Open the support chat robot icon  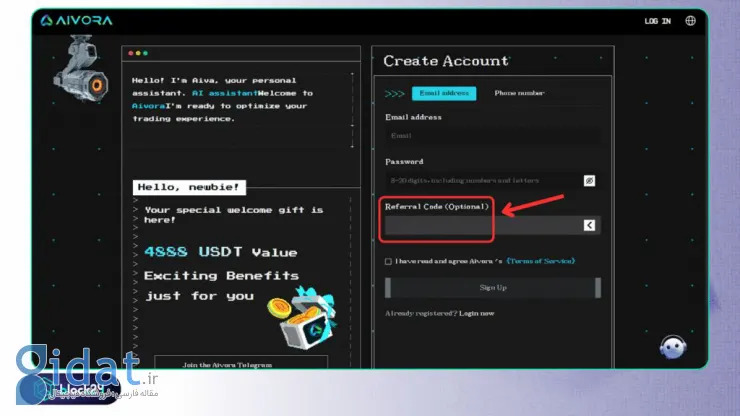[672, 346]
